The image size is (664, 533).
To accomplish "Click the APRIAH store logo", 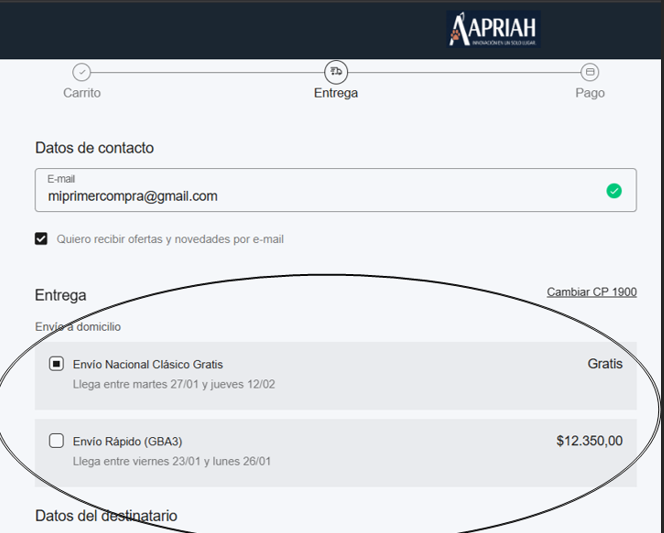I will (x=494, y=29).
